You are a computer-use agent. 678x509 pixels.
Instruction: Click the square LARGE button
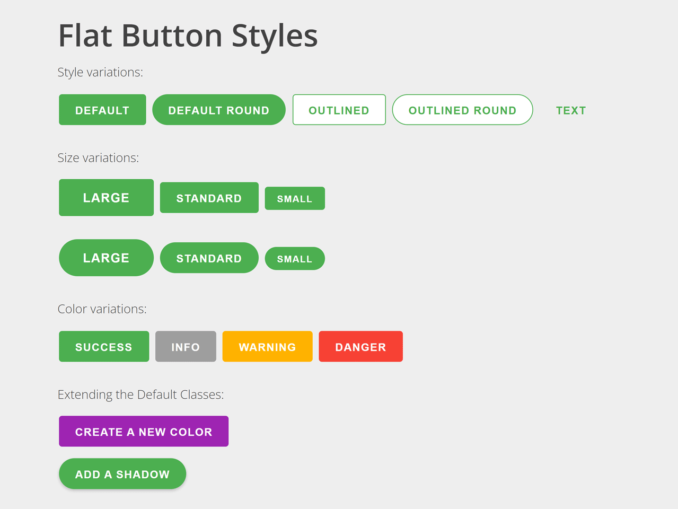pos(106,198)
